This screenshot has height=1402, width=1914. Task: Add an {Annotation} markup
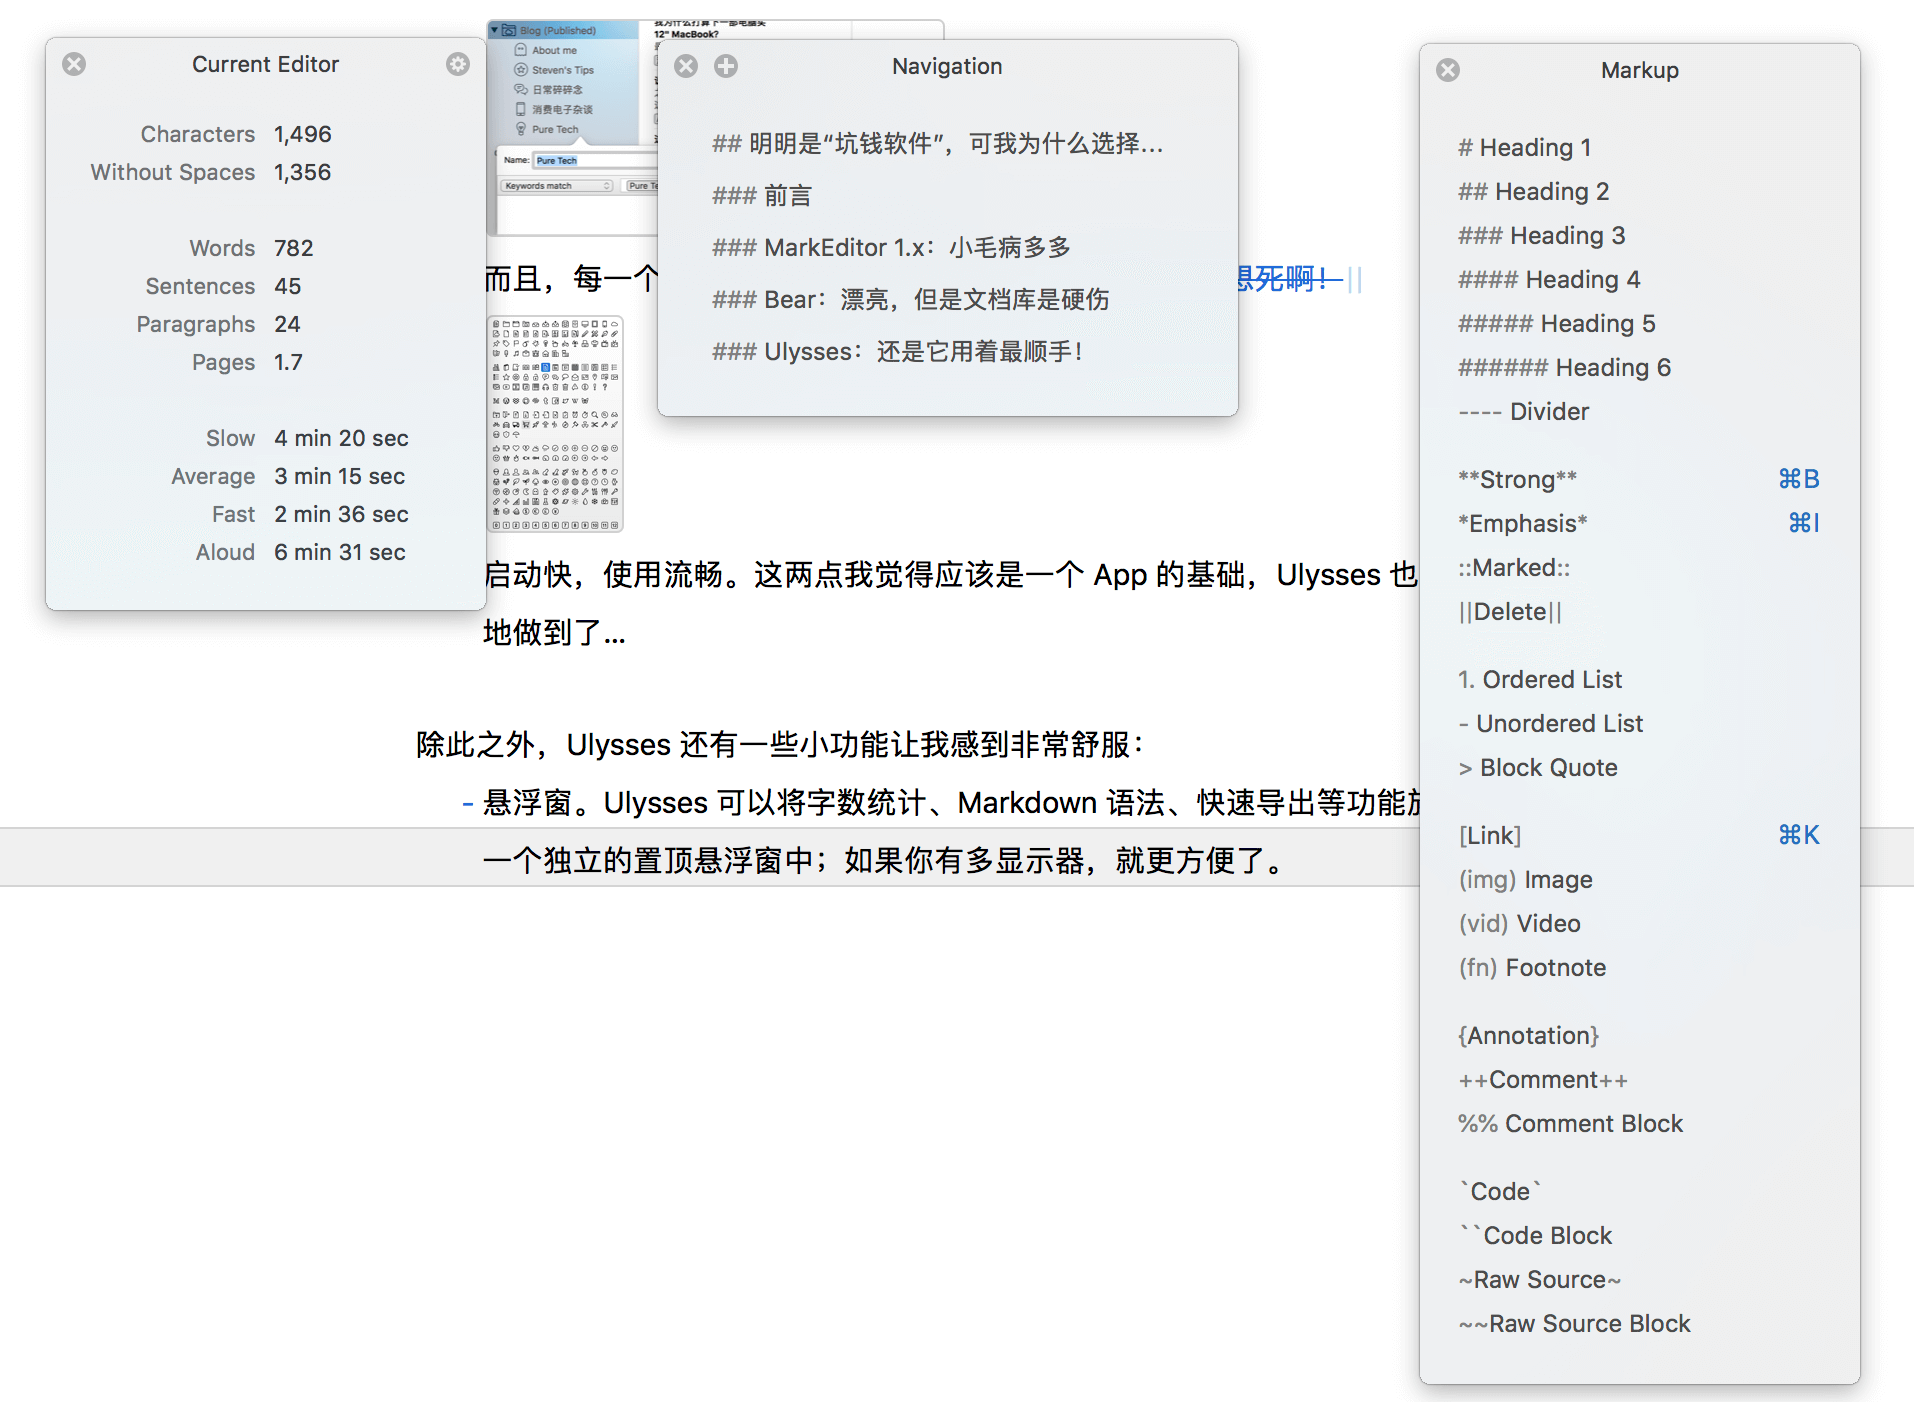click(1529, 1036)
